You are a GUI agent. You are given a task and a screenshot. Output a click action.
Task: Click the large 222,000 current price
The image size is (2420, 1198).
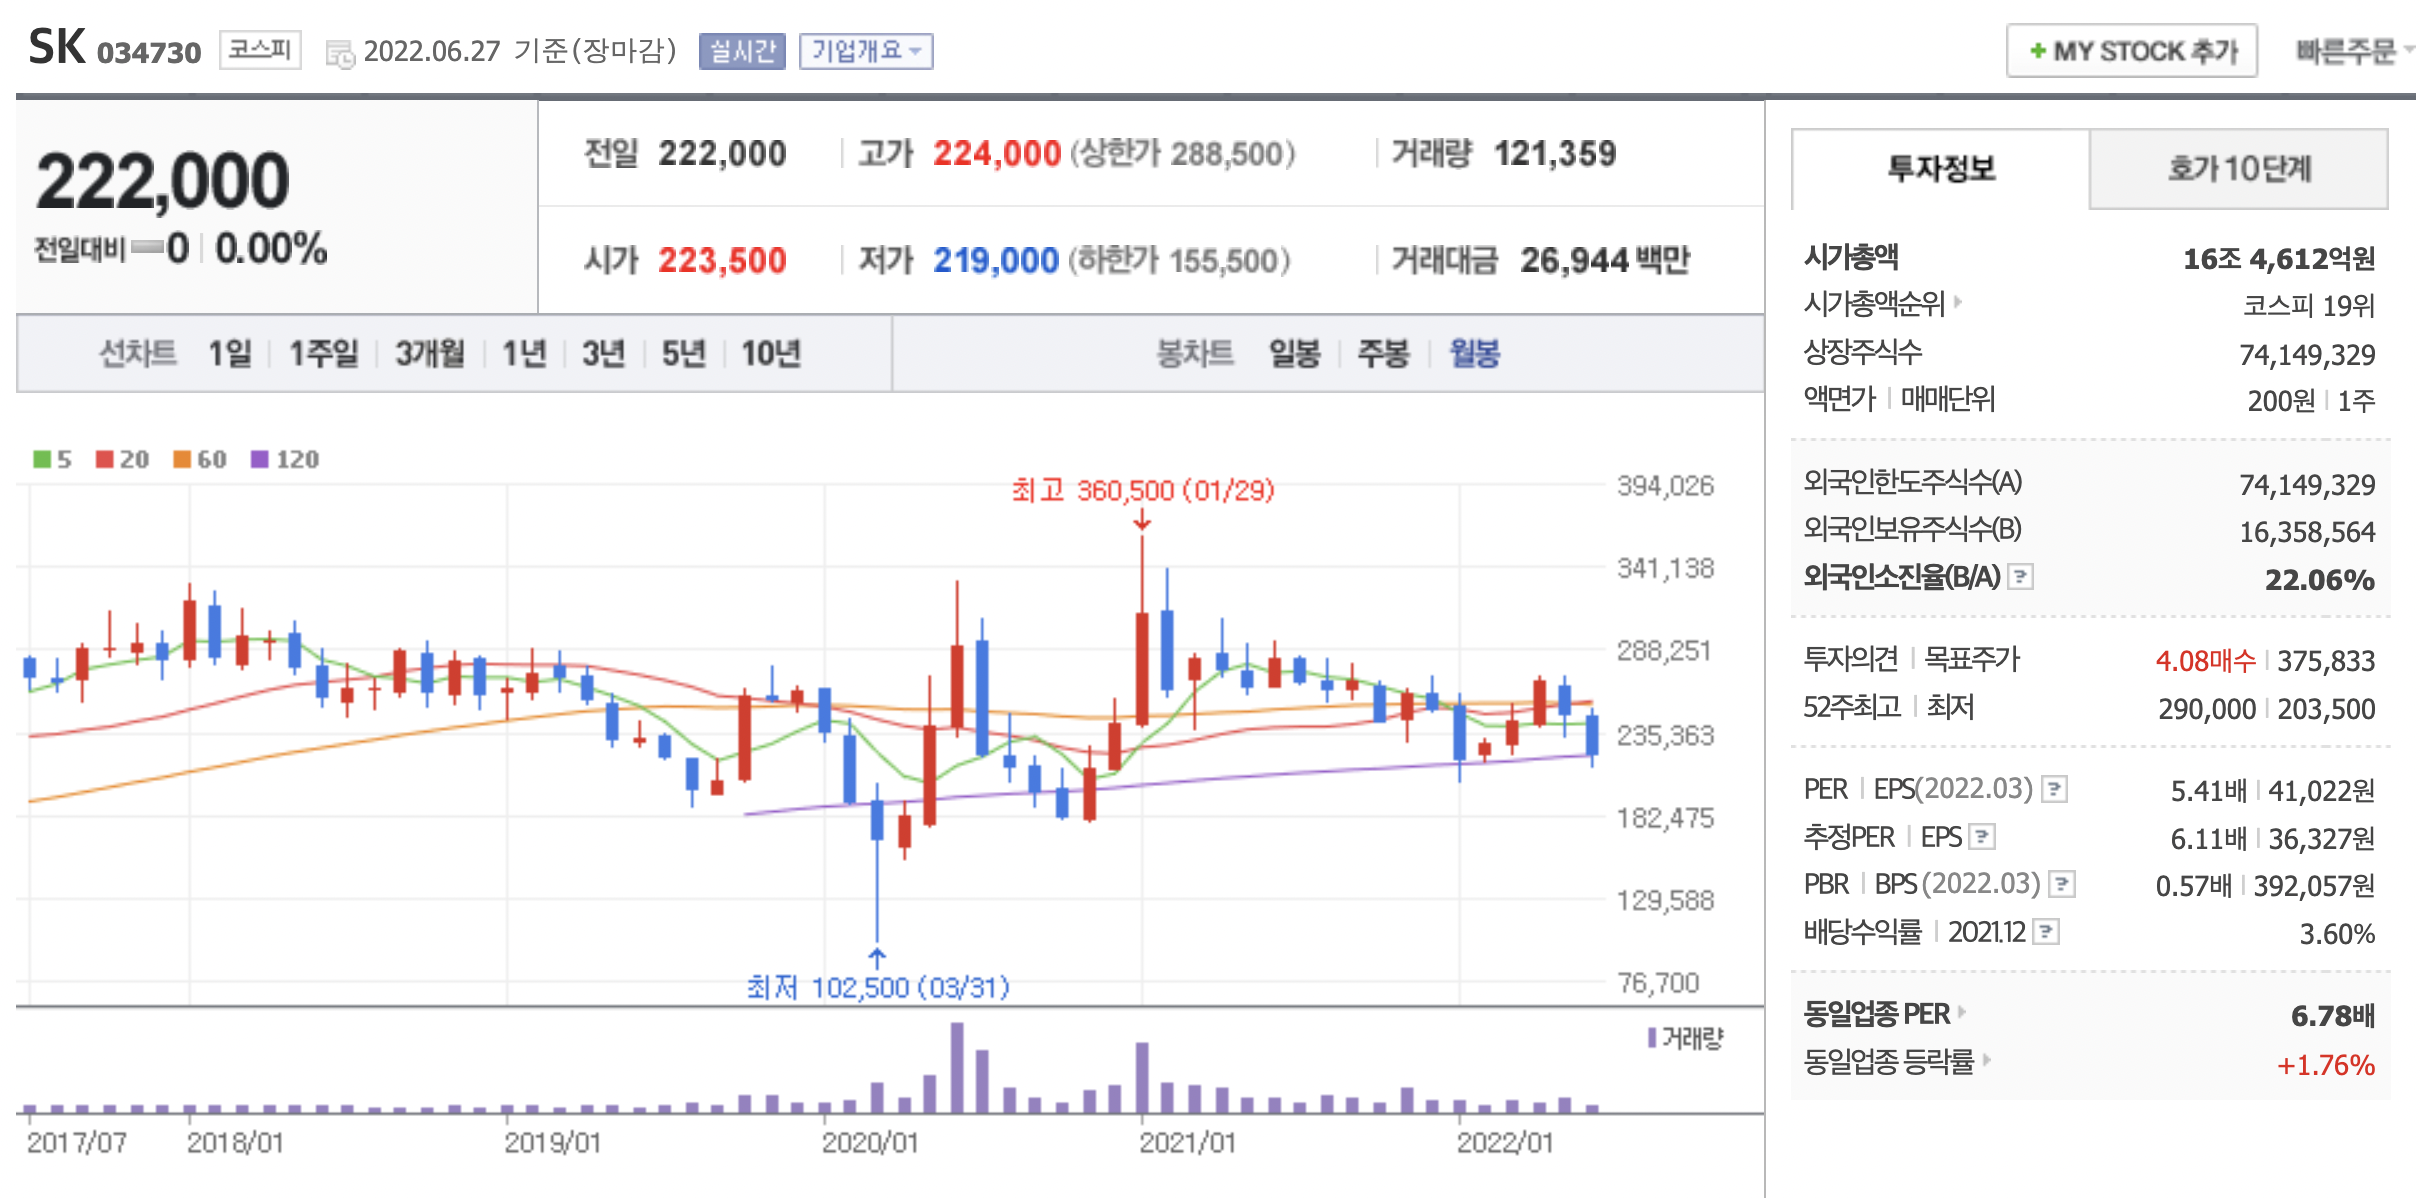[163, 182]
